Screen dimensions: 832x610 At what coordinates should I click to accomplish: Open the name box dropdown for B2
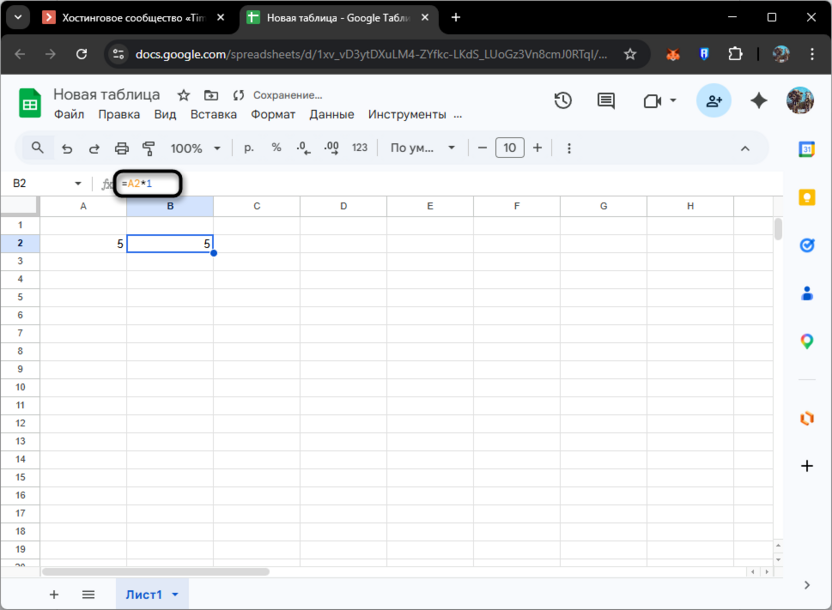(x=78, y=184)
